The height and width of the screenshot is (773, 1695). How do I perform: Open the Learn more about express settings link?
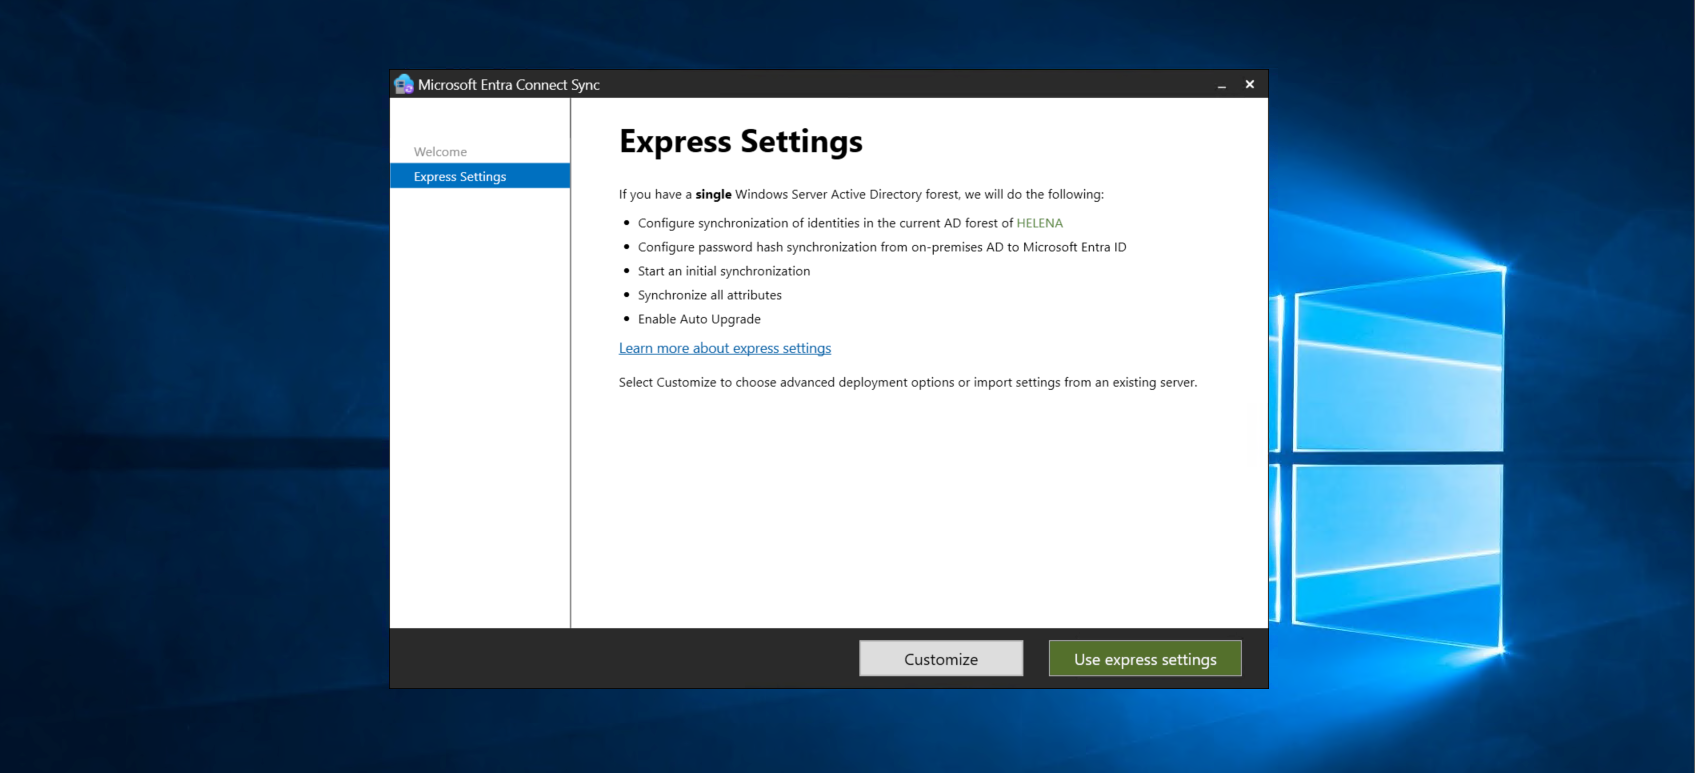pyautogui.click(x=724, y=348)
